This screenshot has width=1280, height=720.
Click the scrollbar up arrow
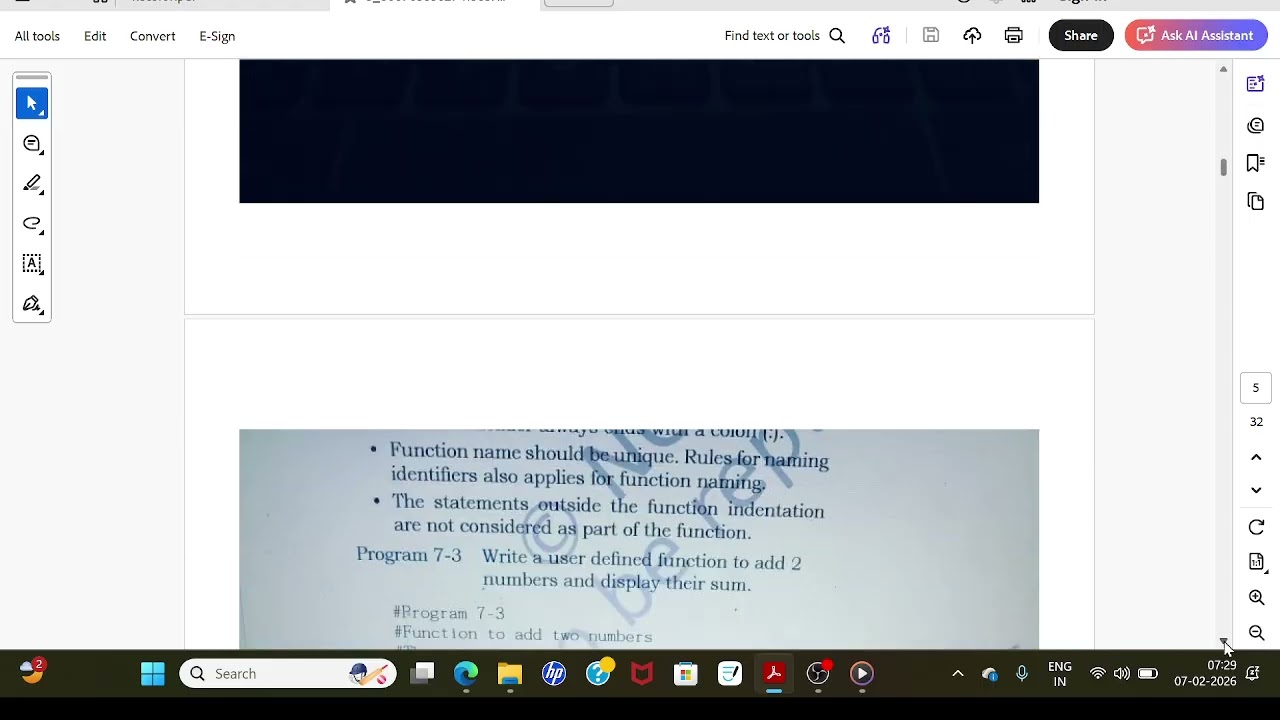pos(1223,69)
